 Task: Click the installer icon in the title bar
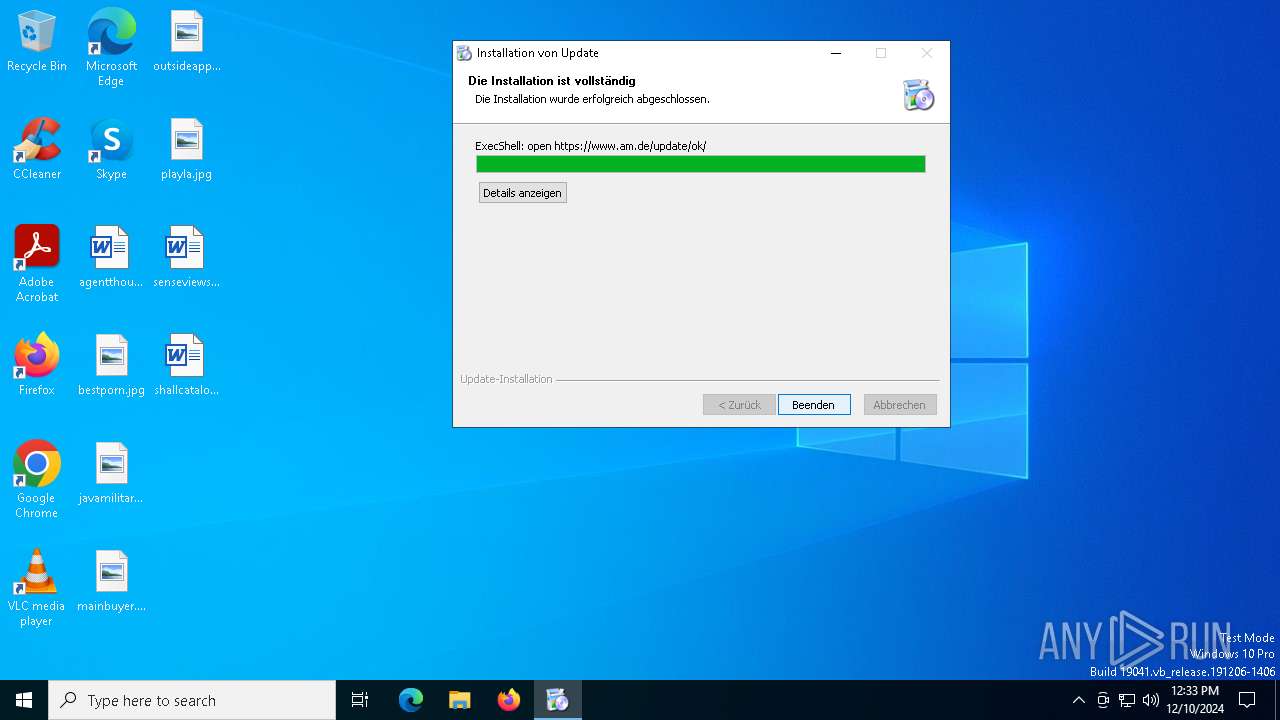point(464,53)
